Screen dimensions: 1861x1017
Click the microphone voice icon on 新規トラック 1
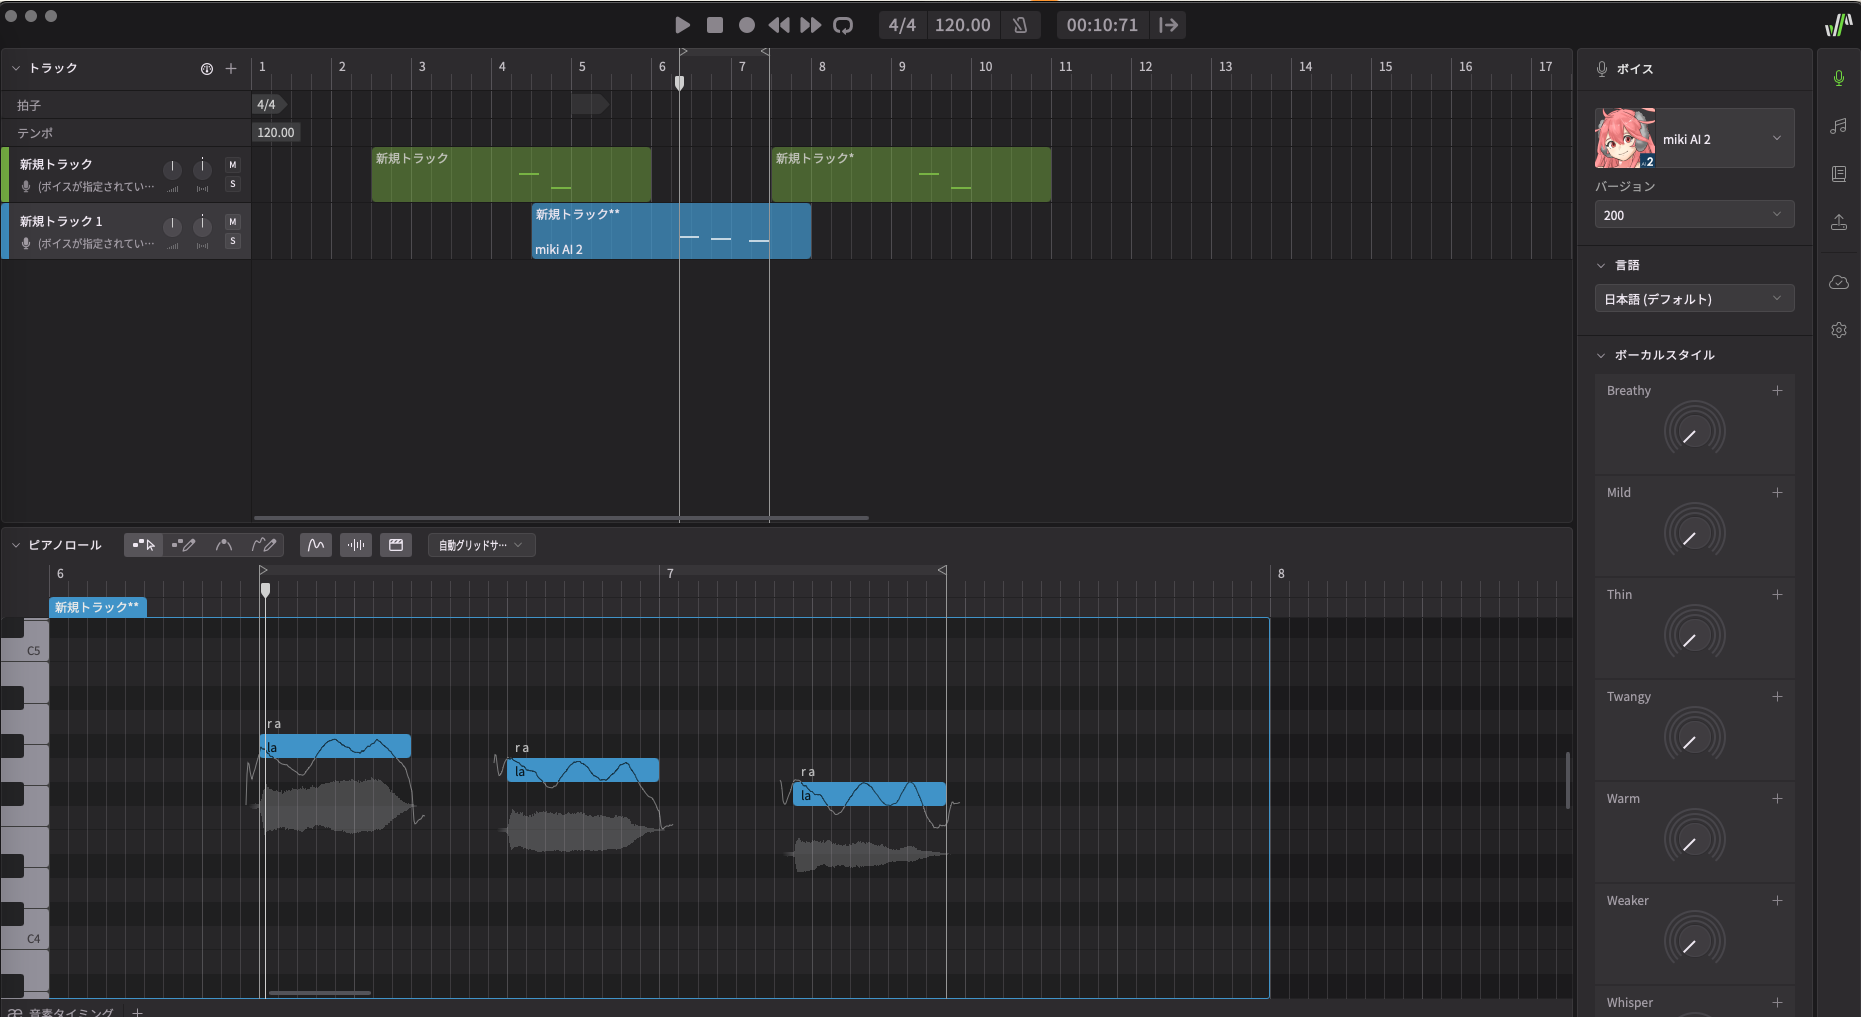click(x=26, y=244)
